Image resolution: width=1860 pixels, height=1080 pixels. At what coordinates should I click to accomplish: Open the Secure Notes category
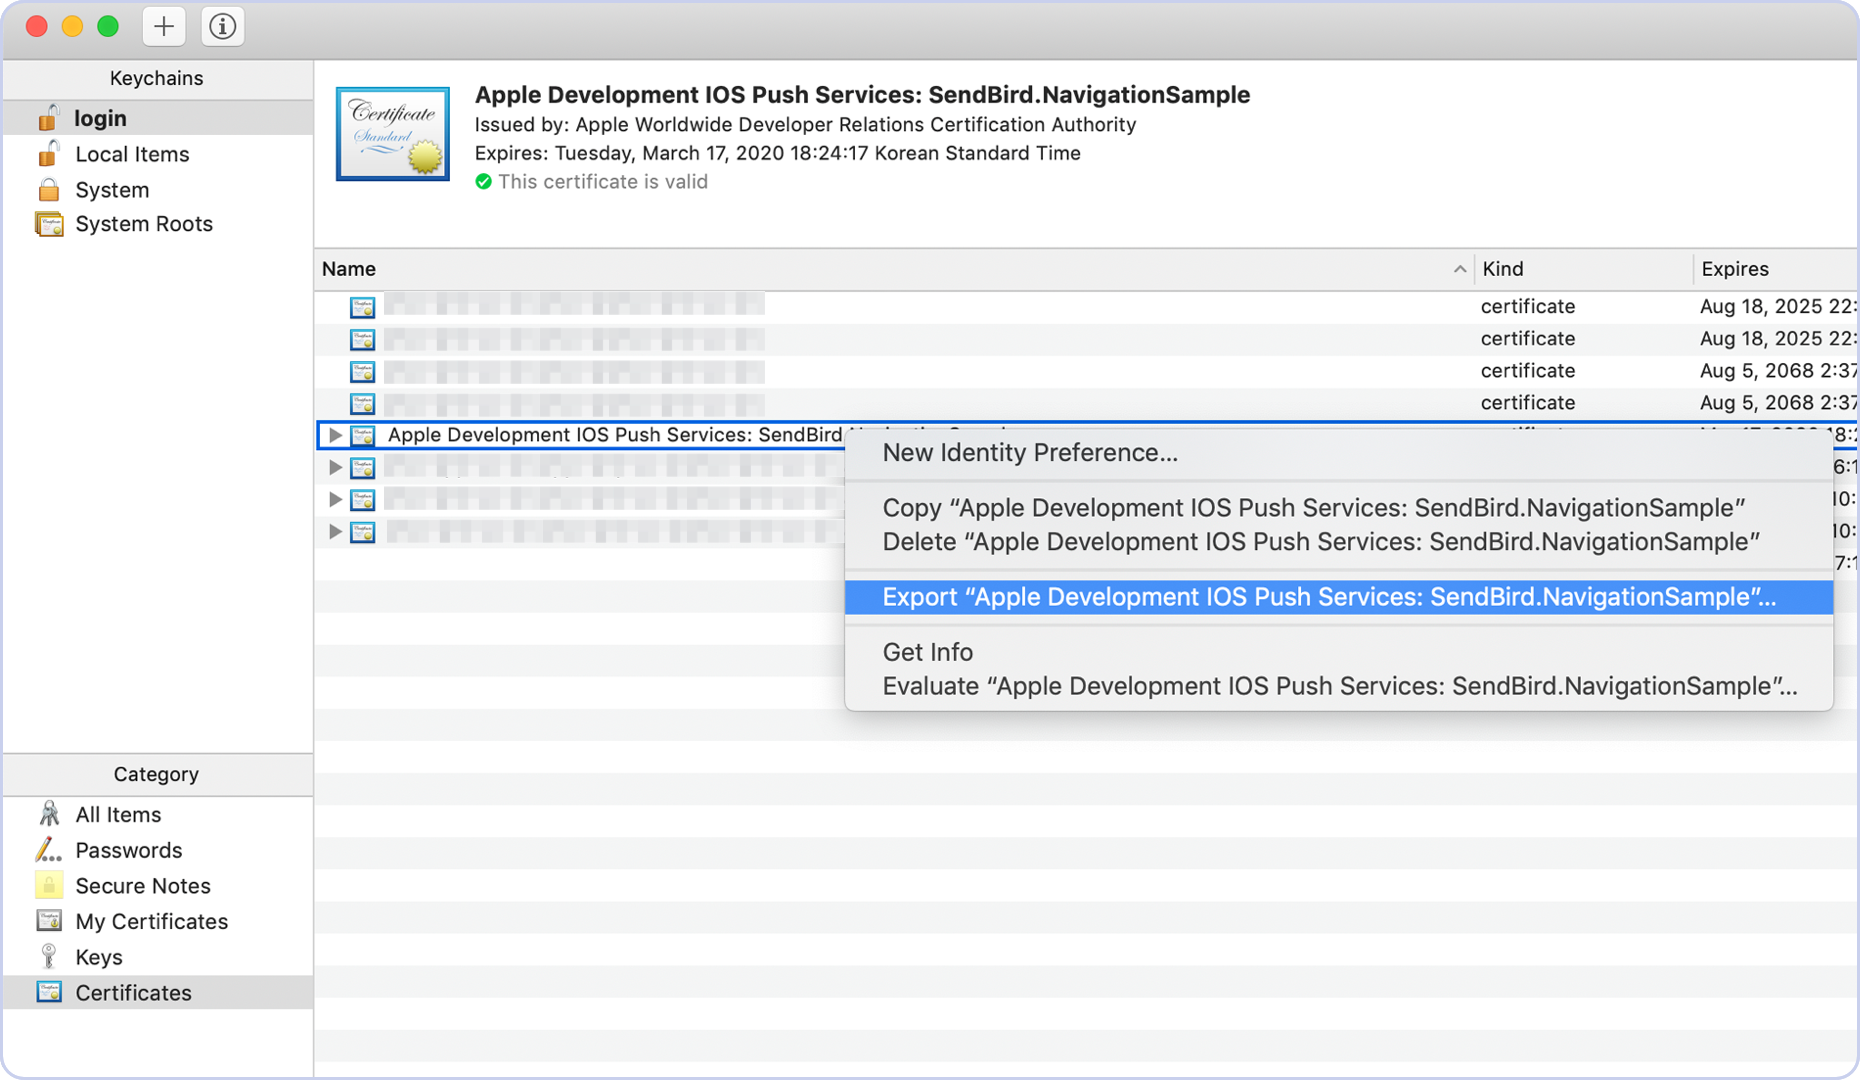point(142,886)
